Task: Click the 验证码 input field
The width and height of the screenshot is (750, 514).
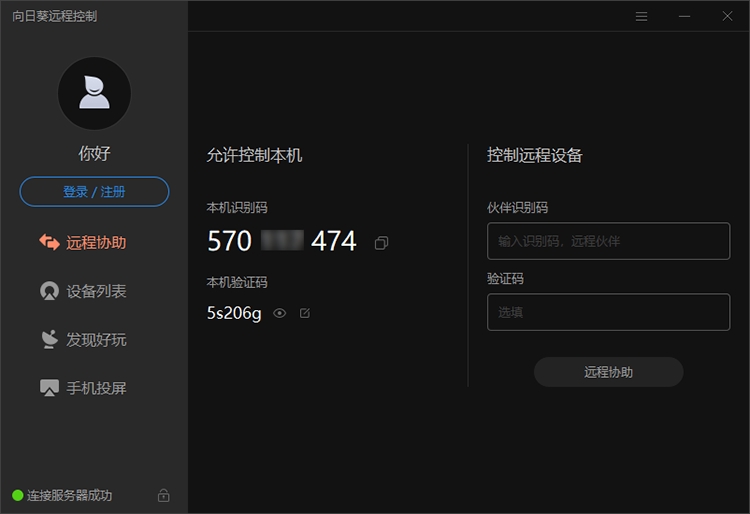Action: 608,312
